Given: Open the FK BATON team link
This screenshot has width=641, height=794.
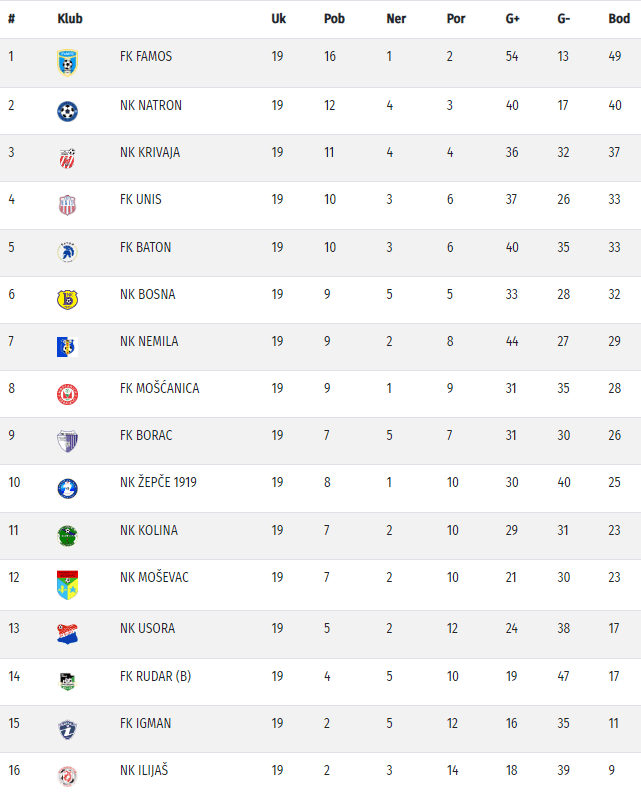Looking at the screenshot, I should click(145, 247).
